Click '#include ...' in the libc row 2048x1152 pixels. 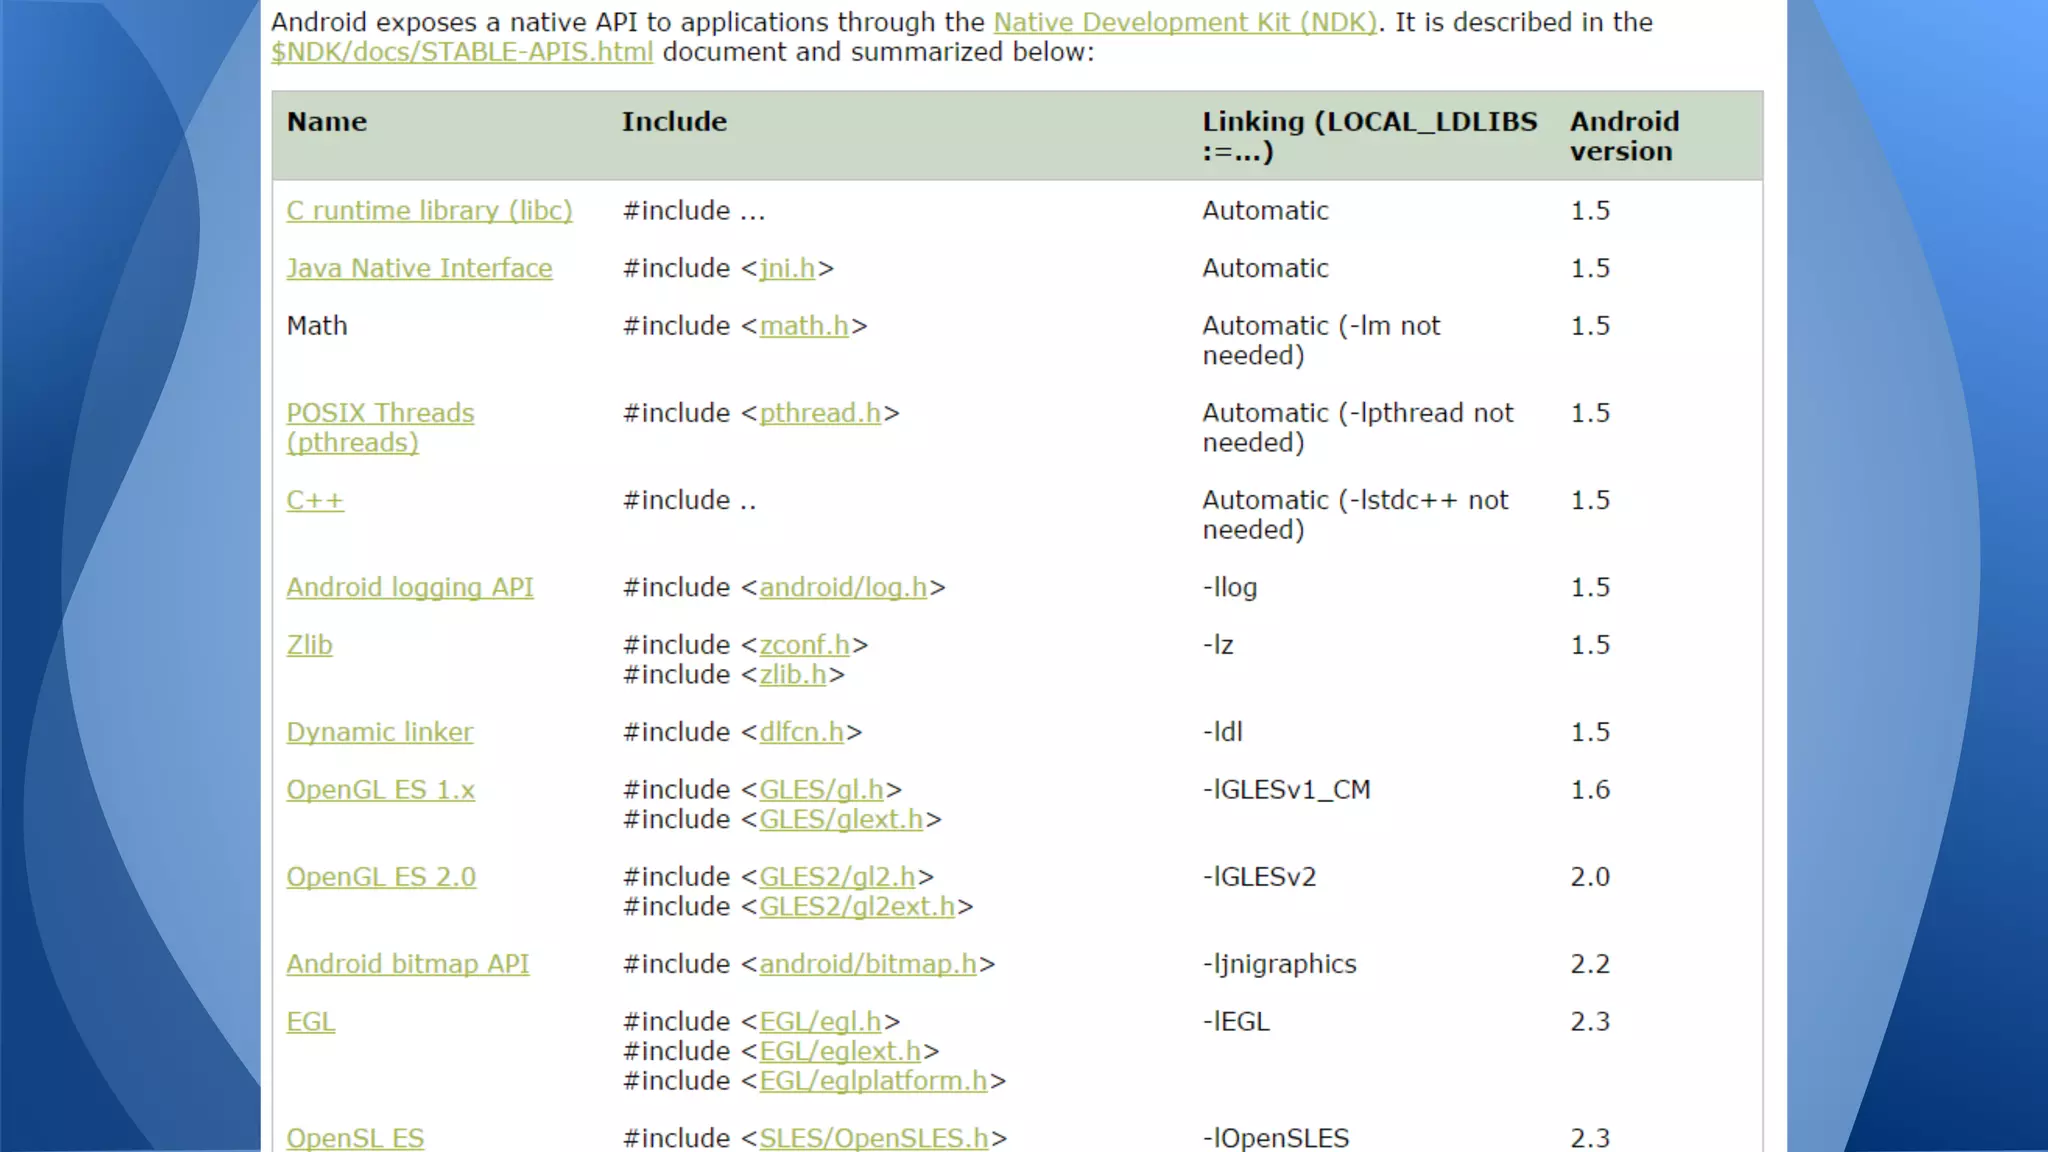pyautogui.click(x=693, y=211)
